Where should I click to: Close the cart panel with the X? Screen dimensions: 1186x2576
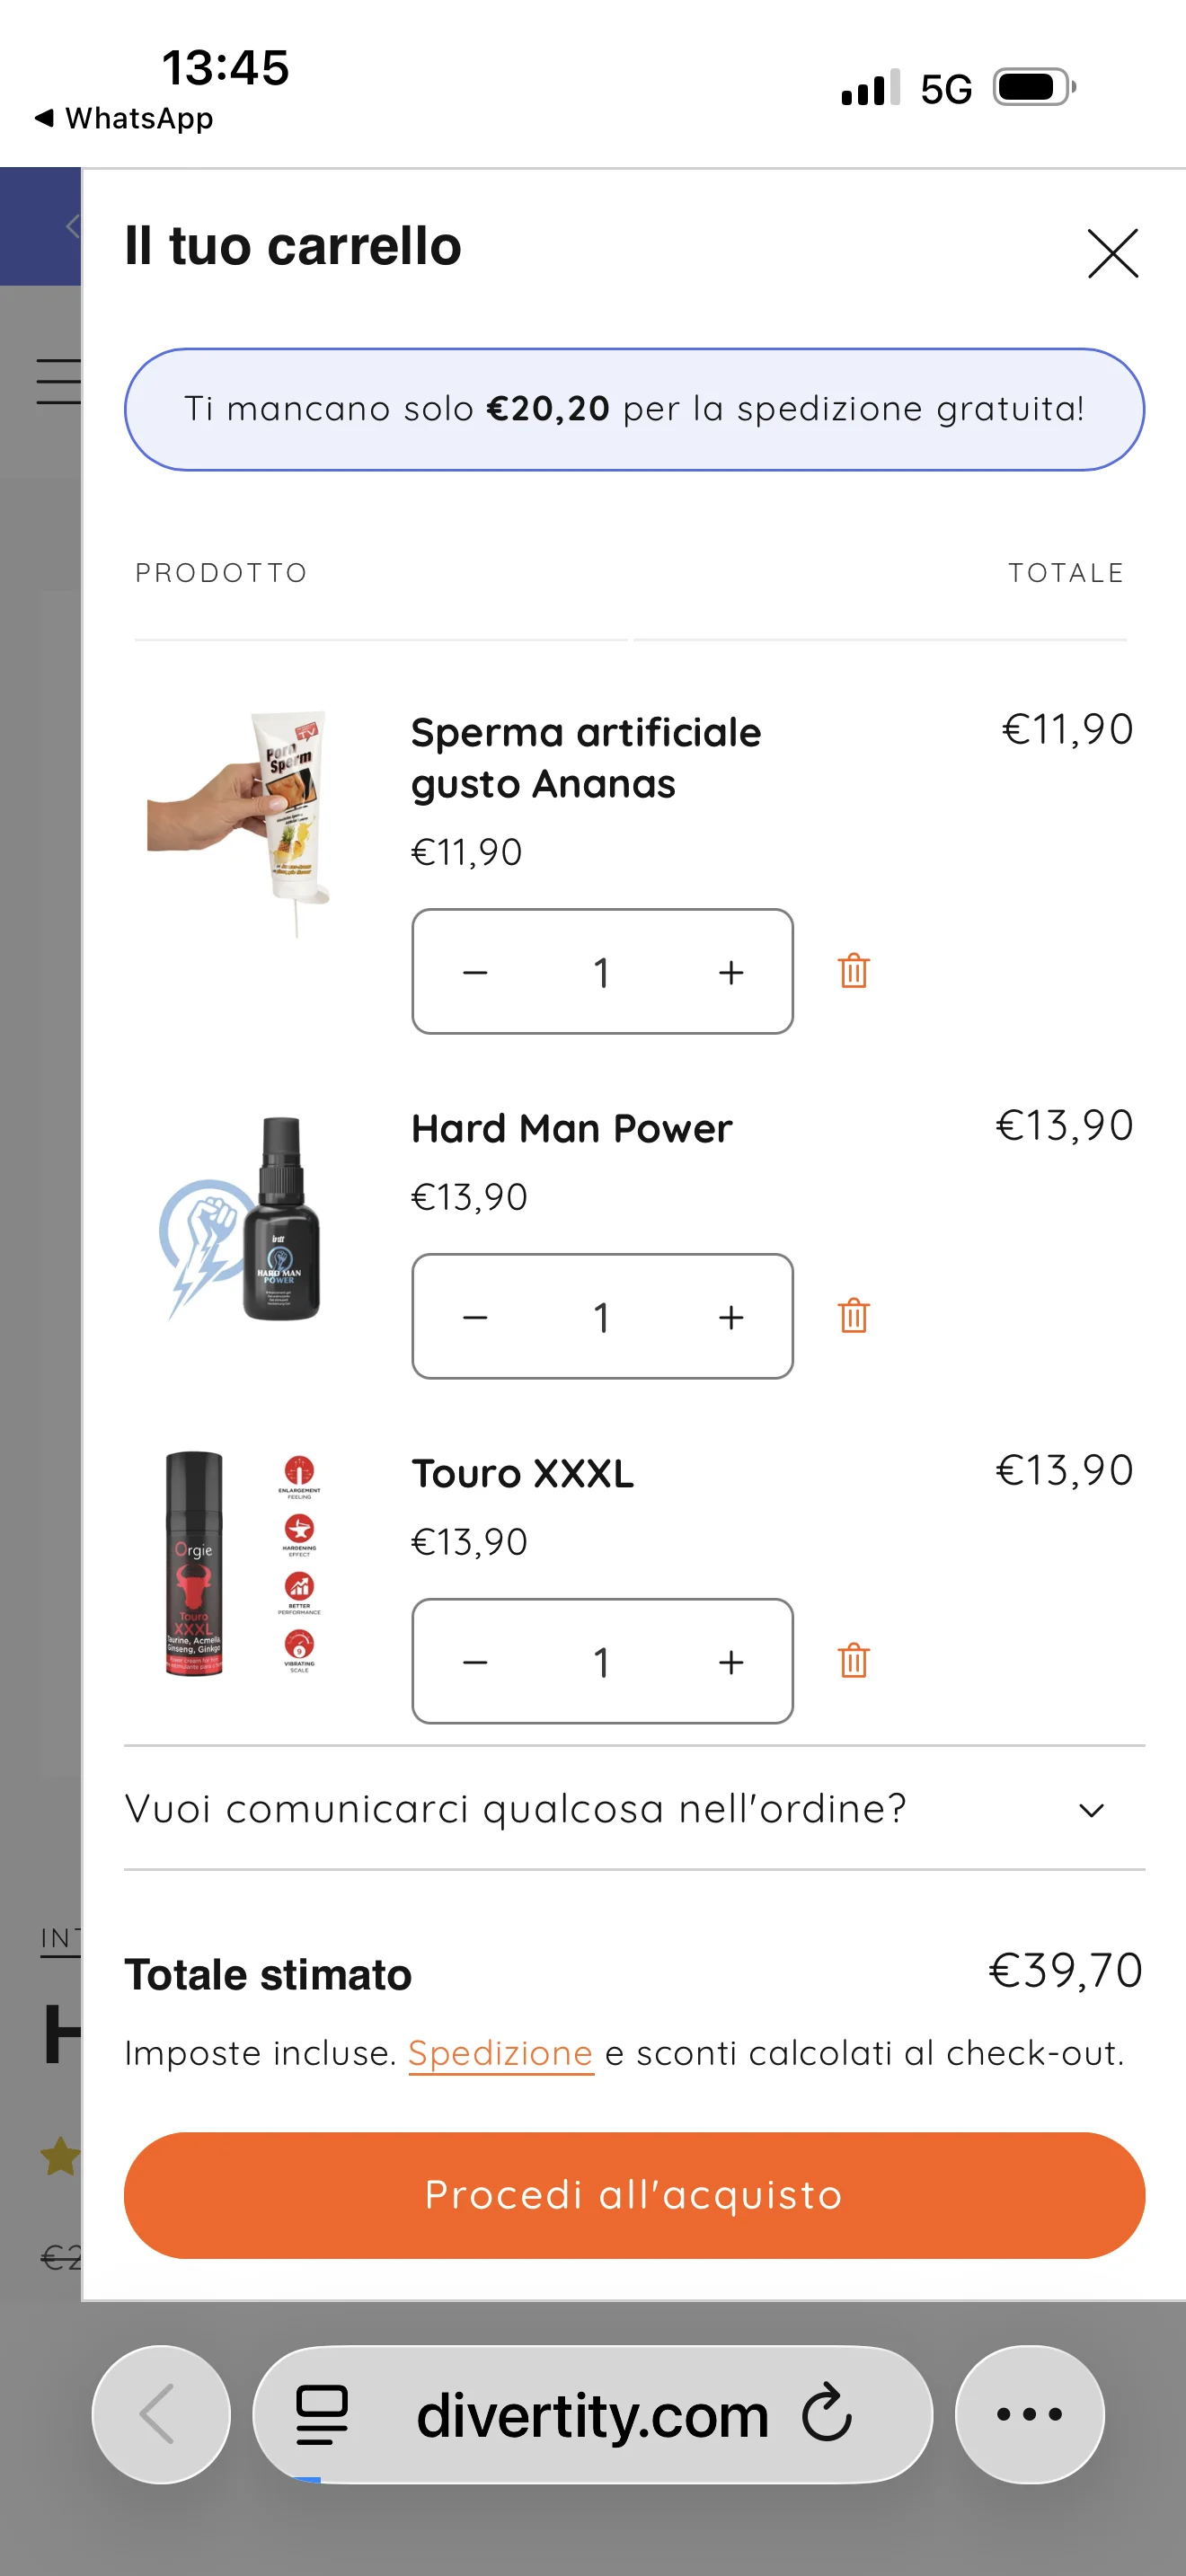(x=1112, y=253)
